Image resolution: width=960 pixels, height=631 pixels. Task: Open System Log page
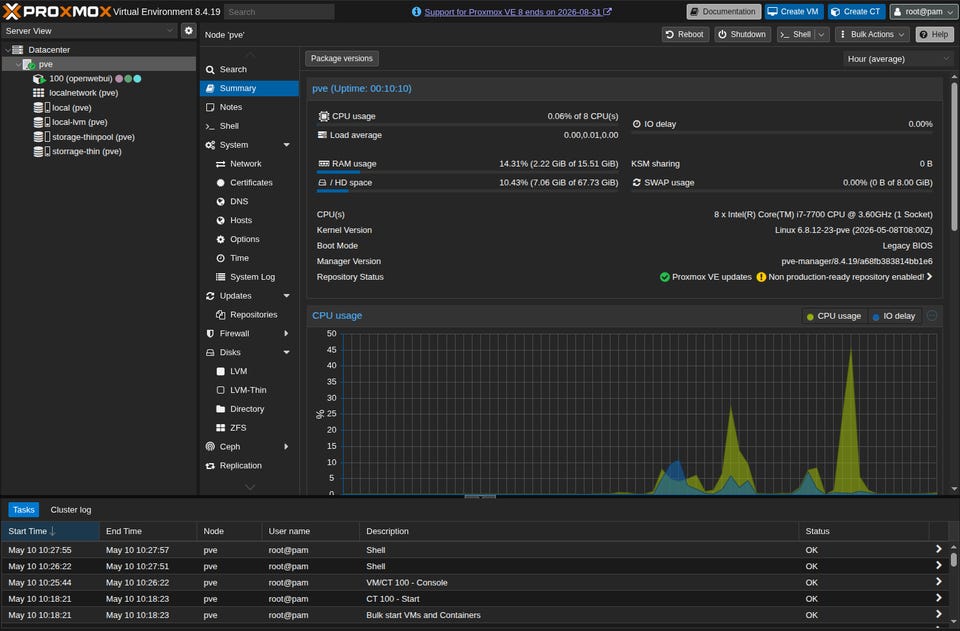[x=249, y=277]
